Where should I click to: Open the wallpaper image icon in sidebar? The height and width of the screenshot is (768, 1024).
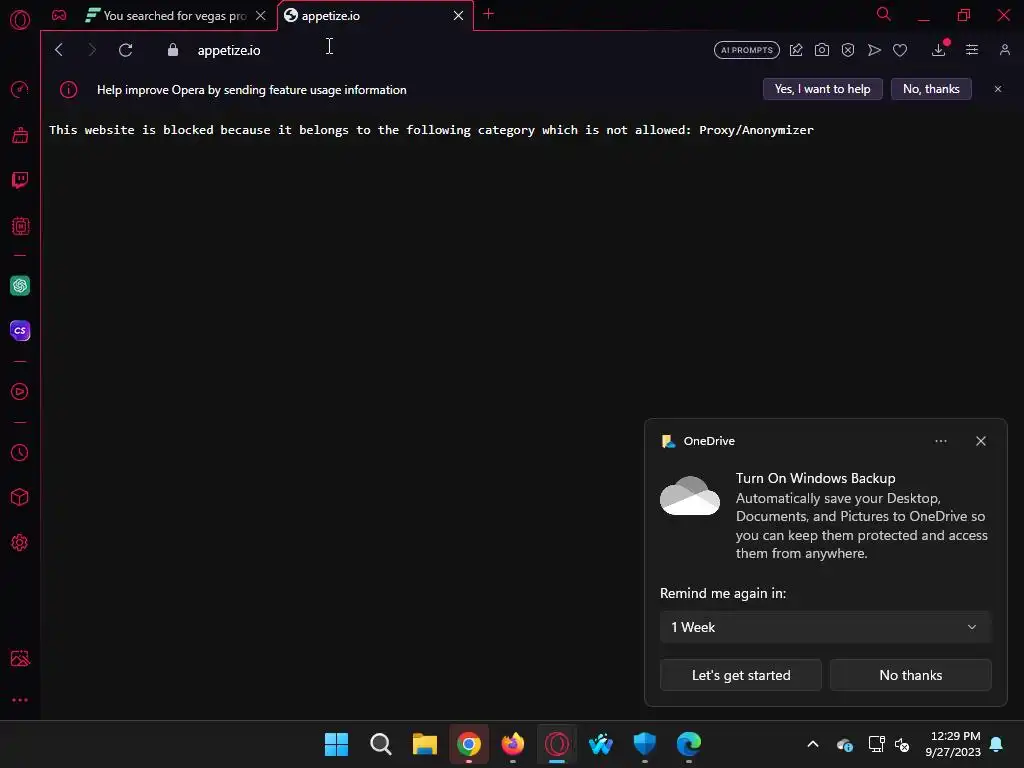(20, 658)
